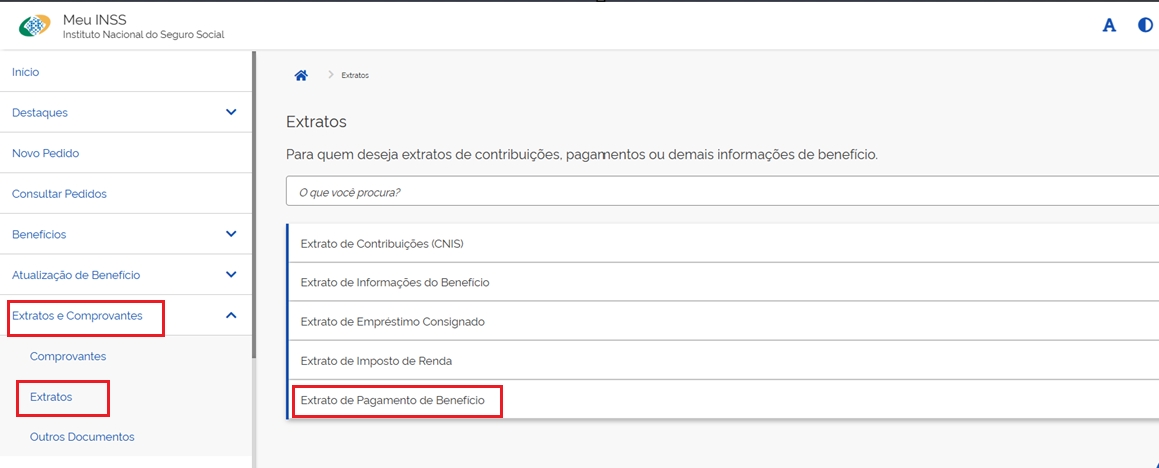Open Extrato de Empréstimo Consignado
The image size is (1159, 468).
tap(722, 322)
